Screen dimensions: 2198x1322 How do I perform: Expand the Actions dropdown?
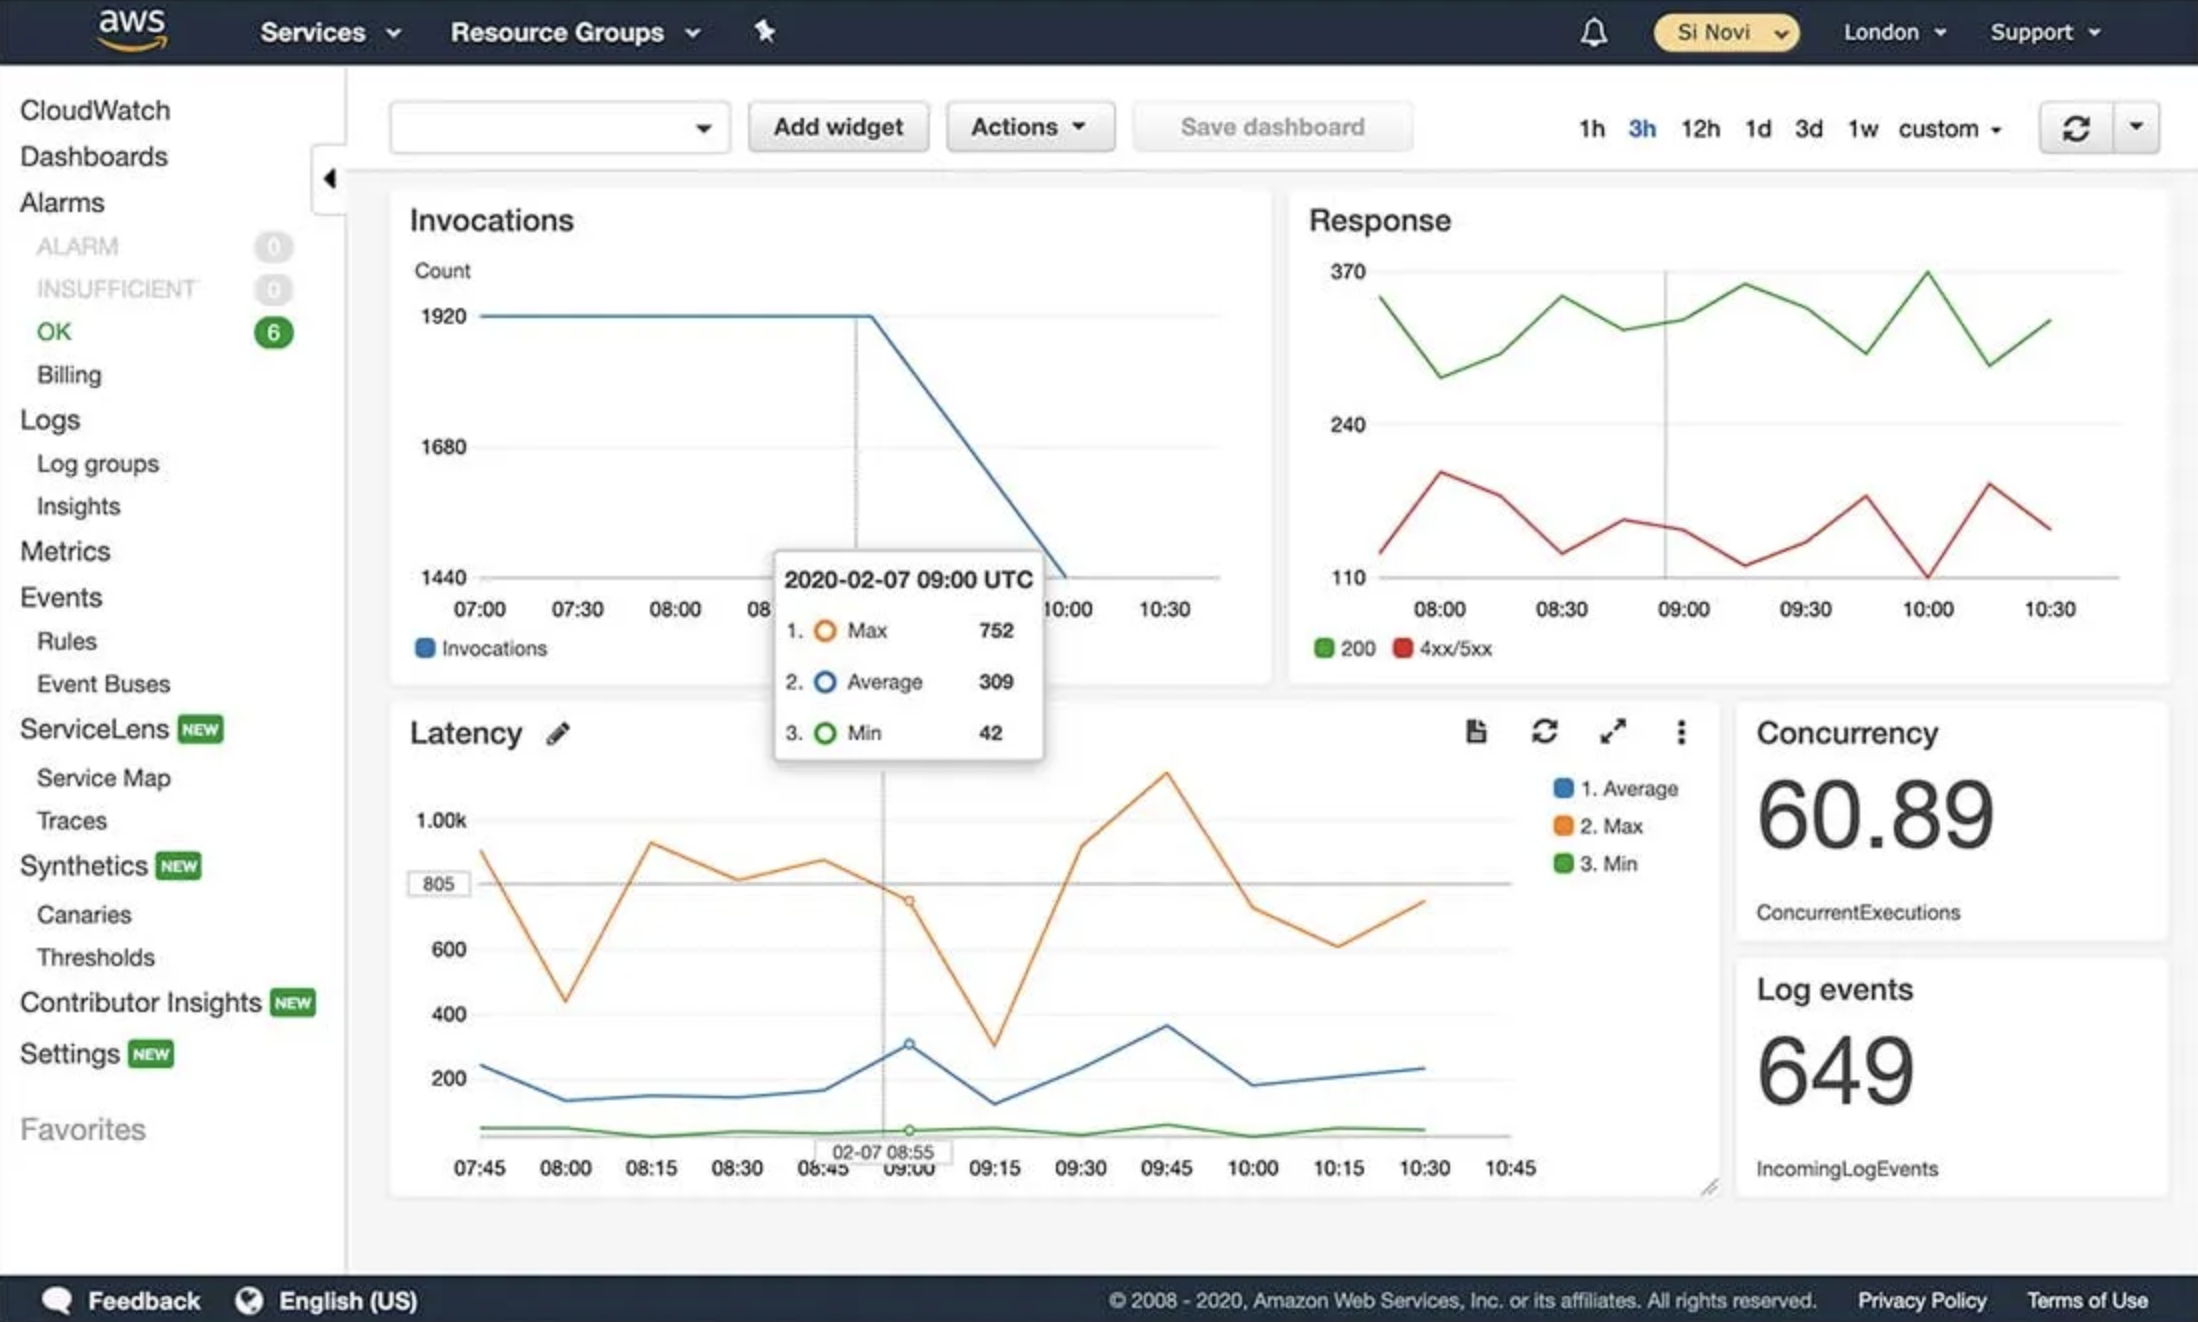[1029, 127]
